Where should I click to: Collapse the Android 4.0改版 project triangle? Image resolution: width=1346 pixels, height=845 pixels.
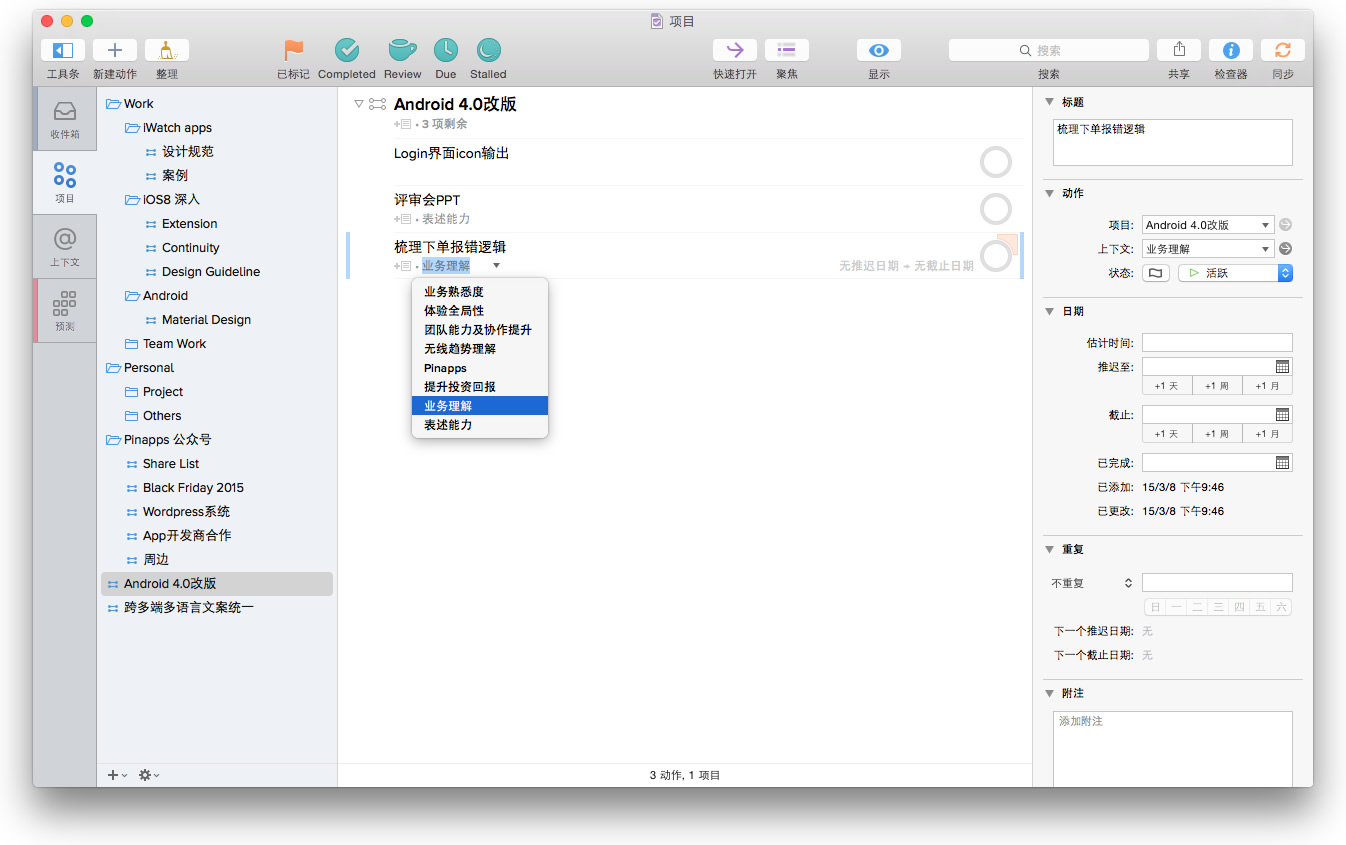359,104
